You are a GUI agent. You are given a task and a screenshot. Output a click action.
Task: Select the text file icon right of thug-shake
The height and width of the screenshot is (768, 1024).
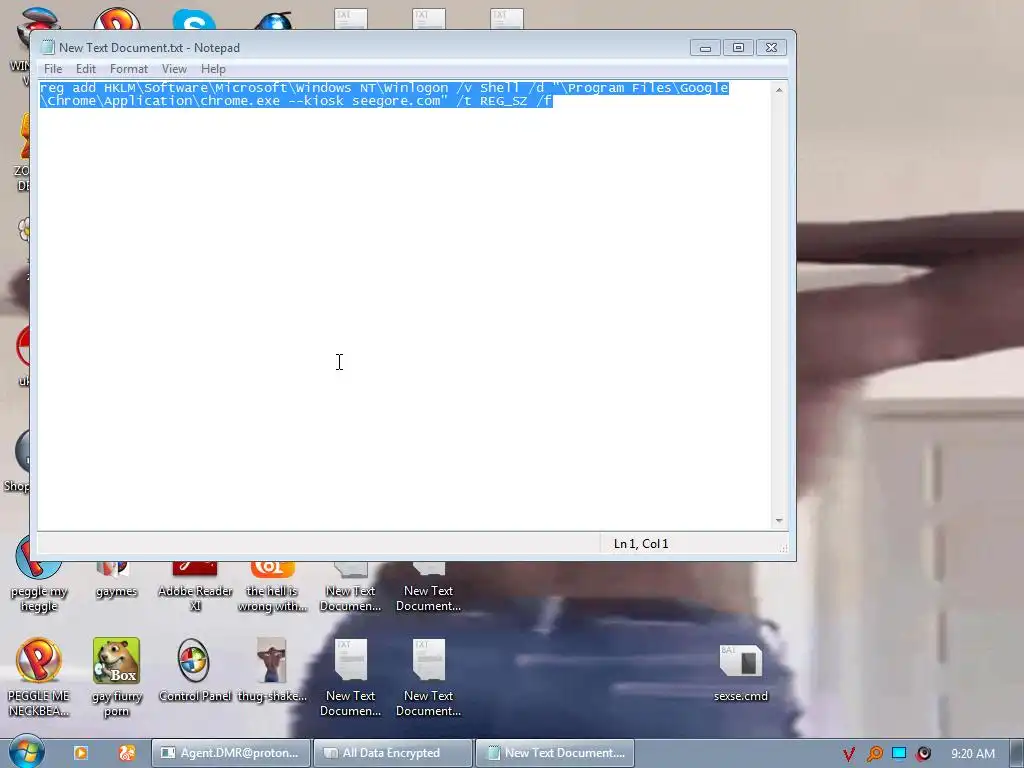point(351,677)
